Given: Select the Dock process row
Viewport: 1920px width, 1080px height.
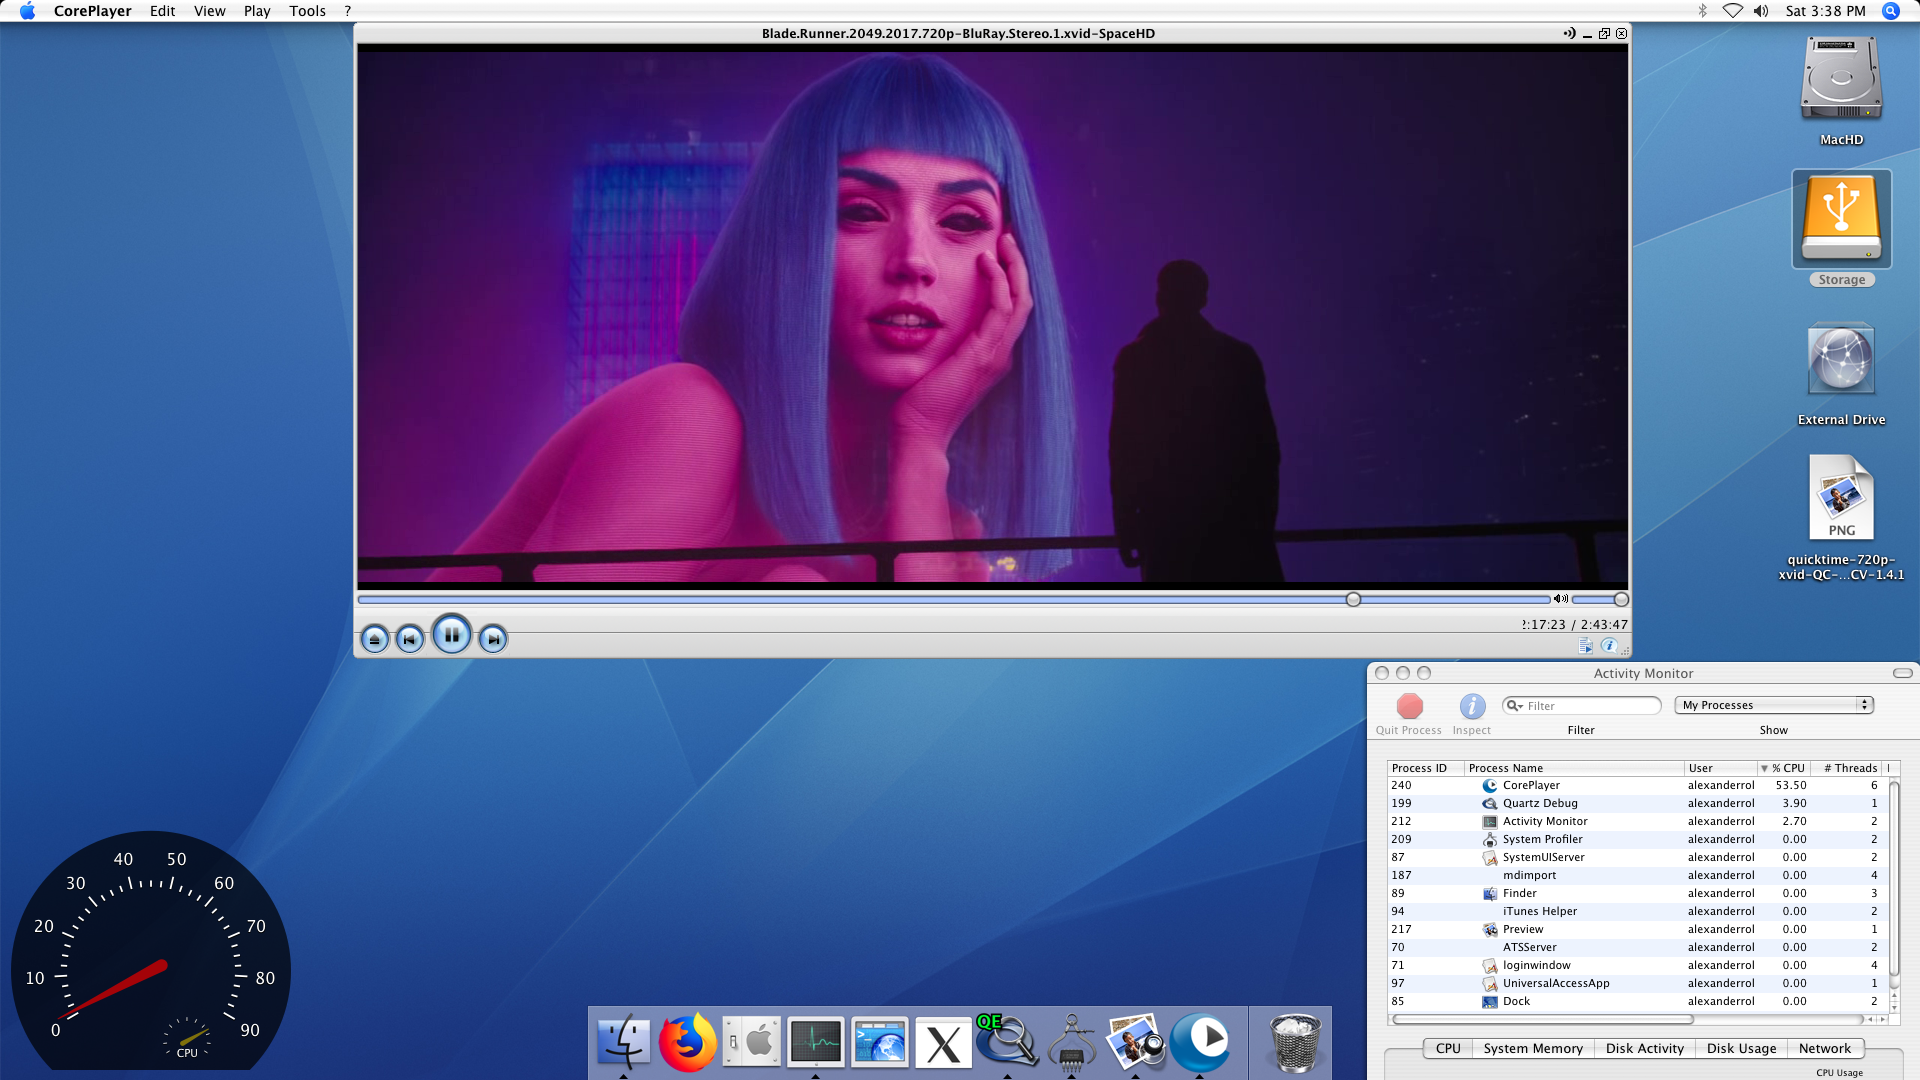Looking at the screenshot, I should tap(1637, 1001).
